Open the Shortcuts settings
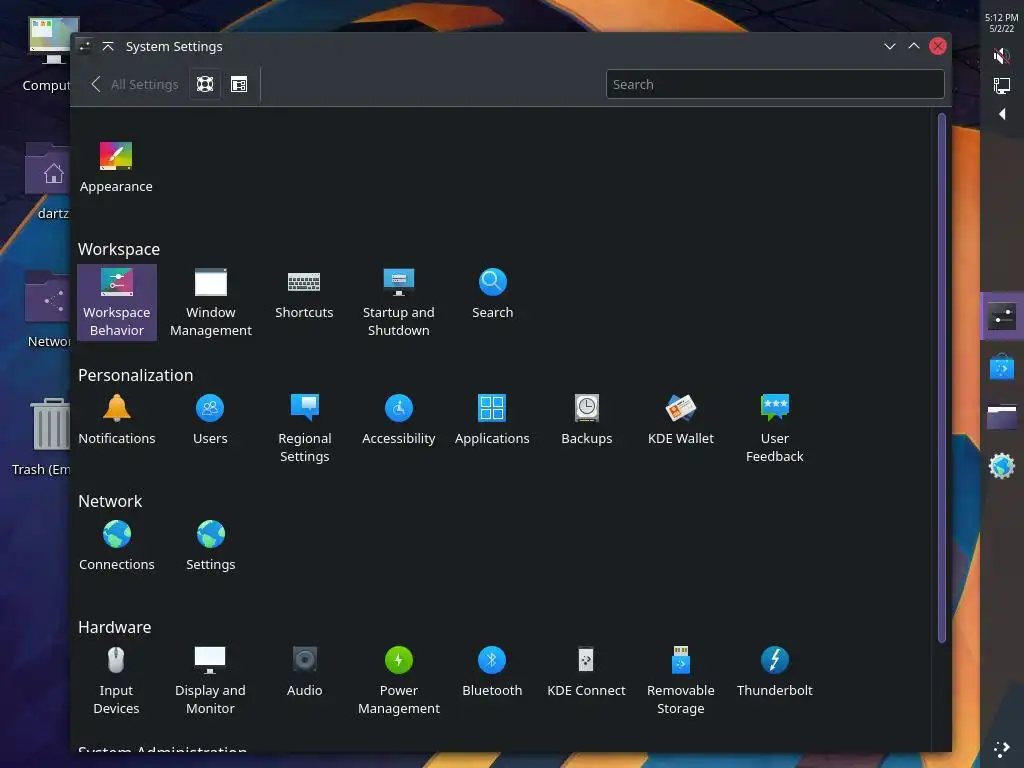The height and width of the screenshot is (768, 1024). tap(304, 294)
